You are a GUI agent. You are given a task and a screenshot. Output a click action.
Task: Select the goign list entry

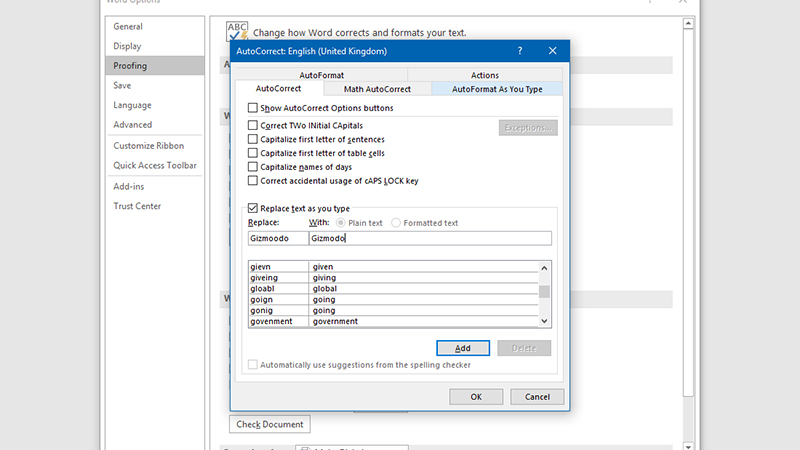393,299
